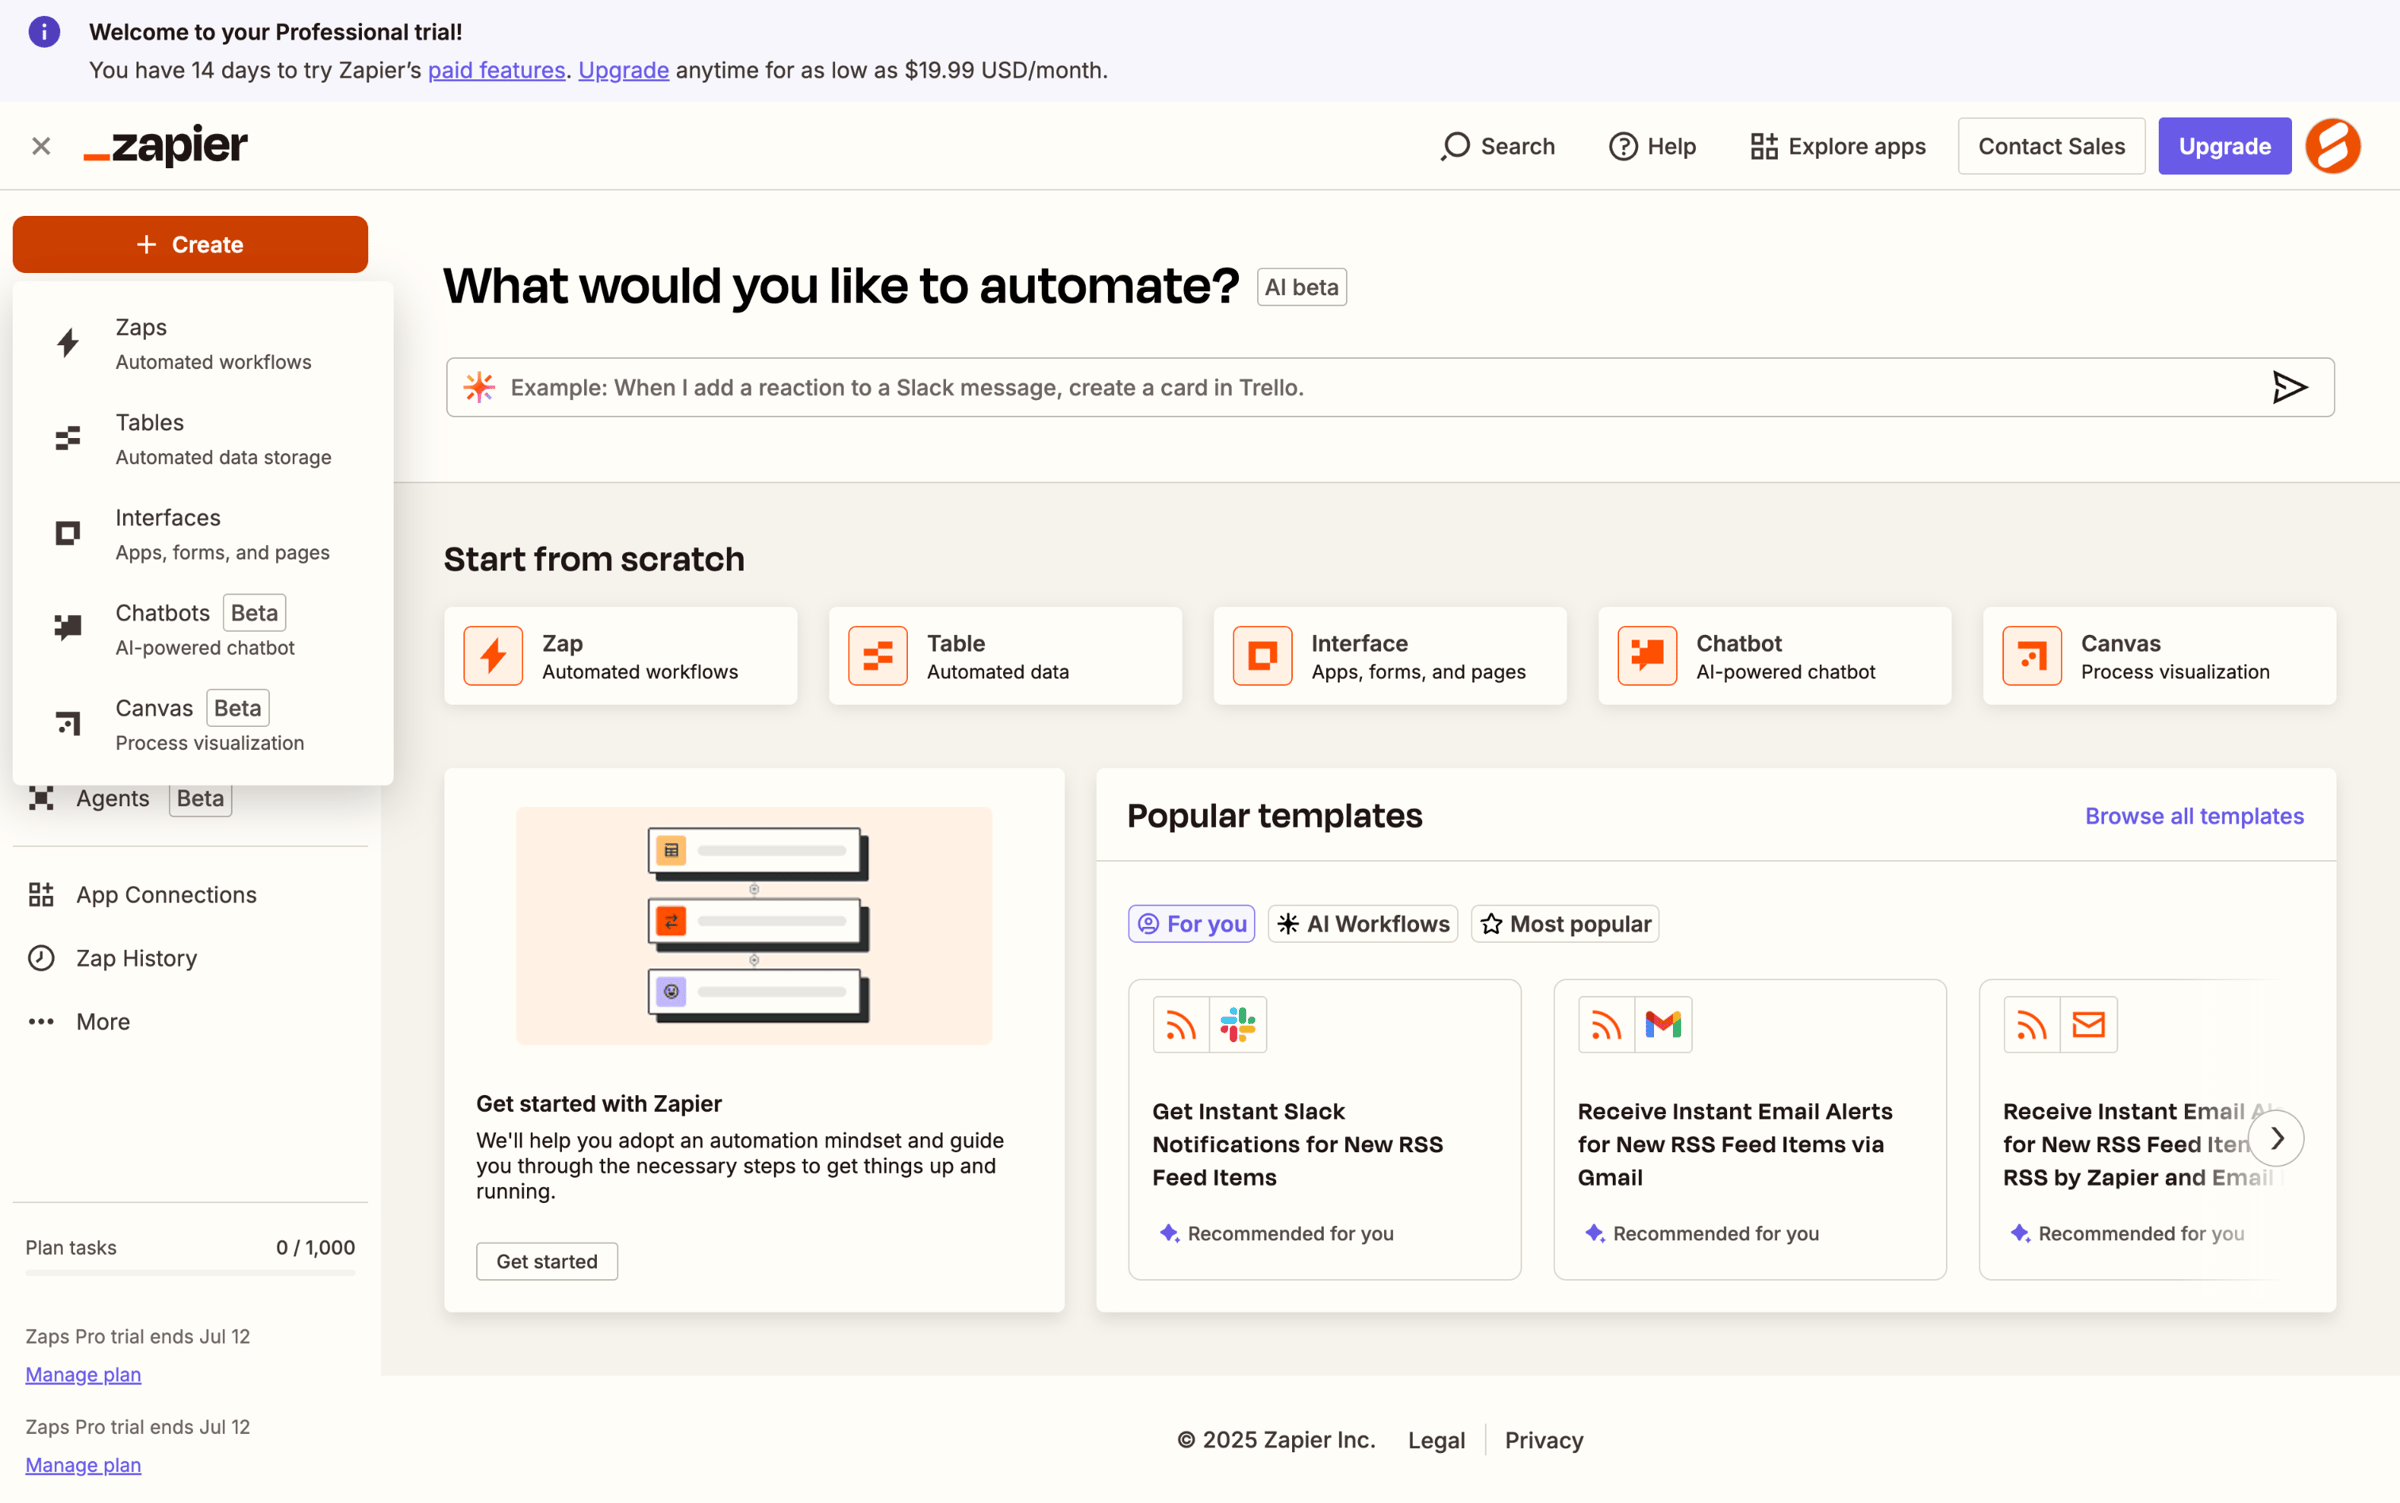2400x1503 pixels.
Task: Select Chatbots Beta from the Create menu
Action: pyautogui.click(x=203, y=628)
